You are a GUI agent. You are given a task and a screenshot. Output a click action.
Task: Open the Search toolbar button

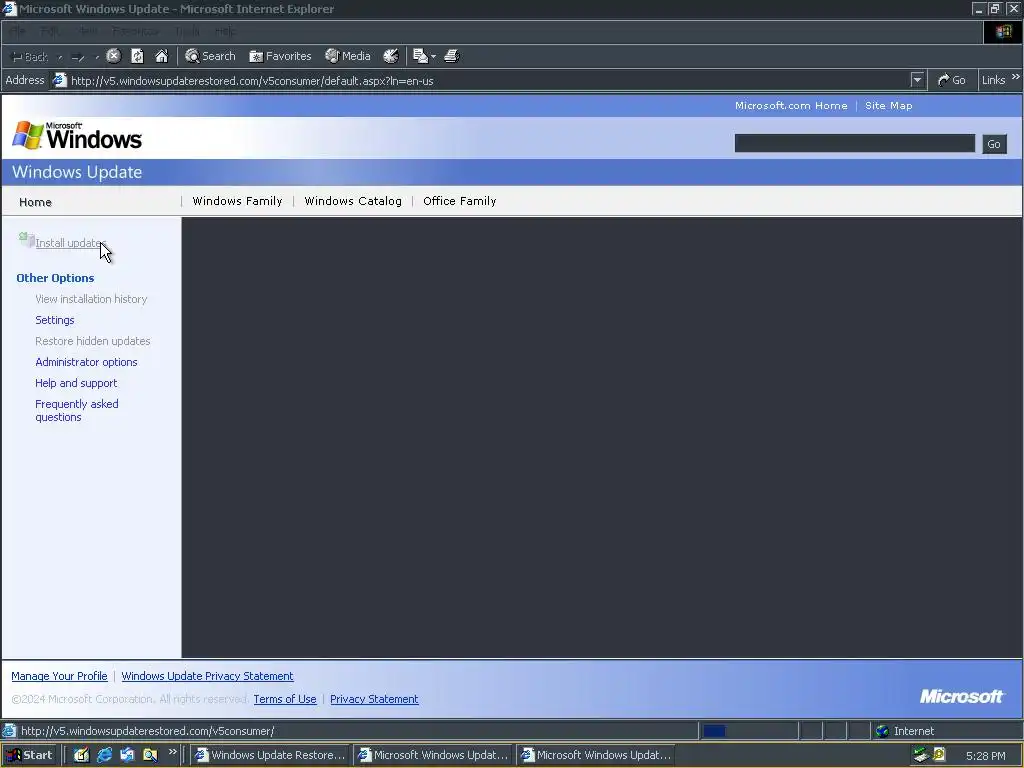coord(210,56)
